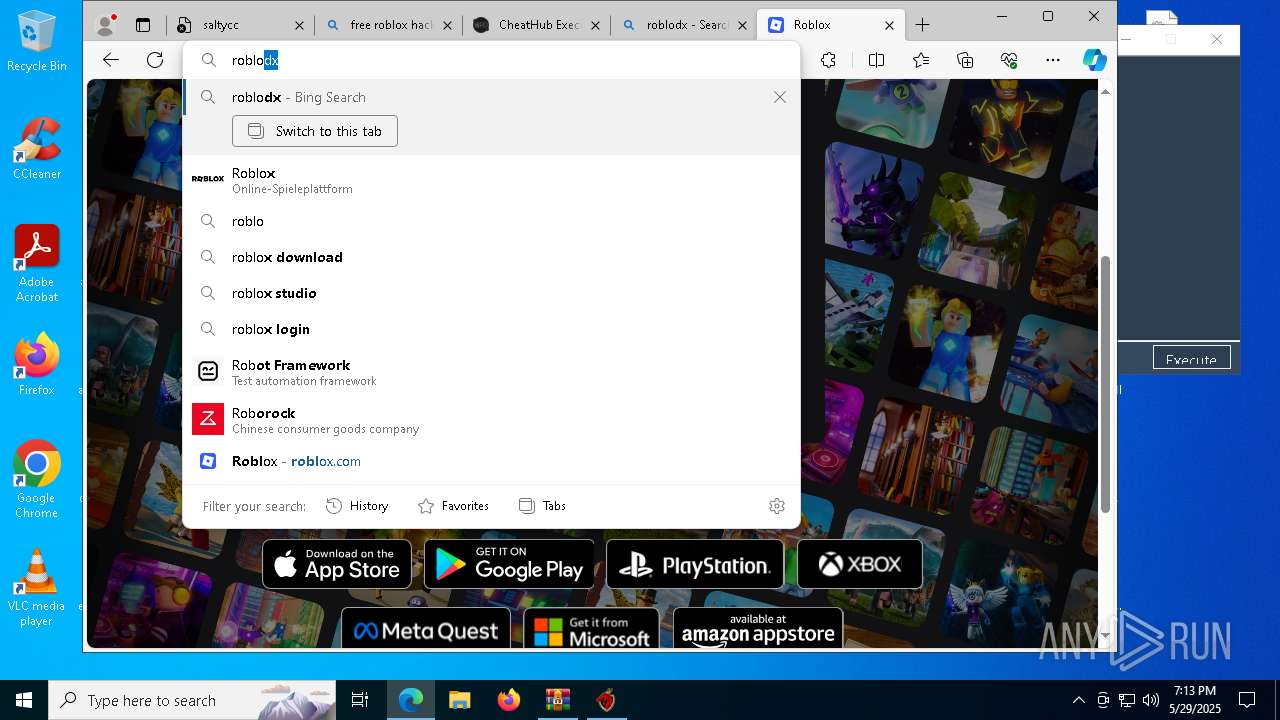Open Task View from the taskbar
The width and height of the screenshot is (1280, 720).
pos(360,700)
